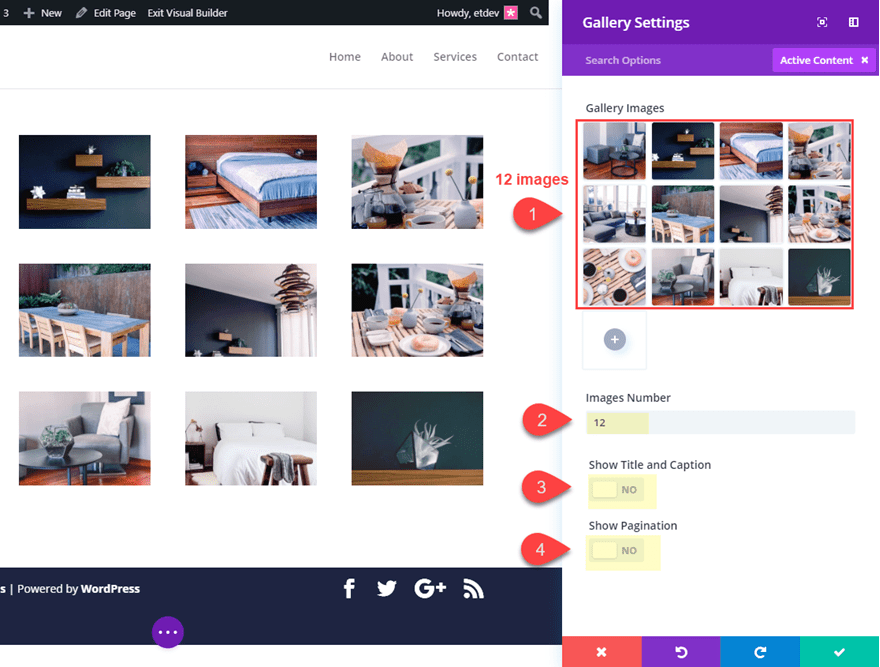Viewport: 880px width, 667px height.
Task: Click the Twitter icon in the footer
Action: [387, 589]
